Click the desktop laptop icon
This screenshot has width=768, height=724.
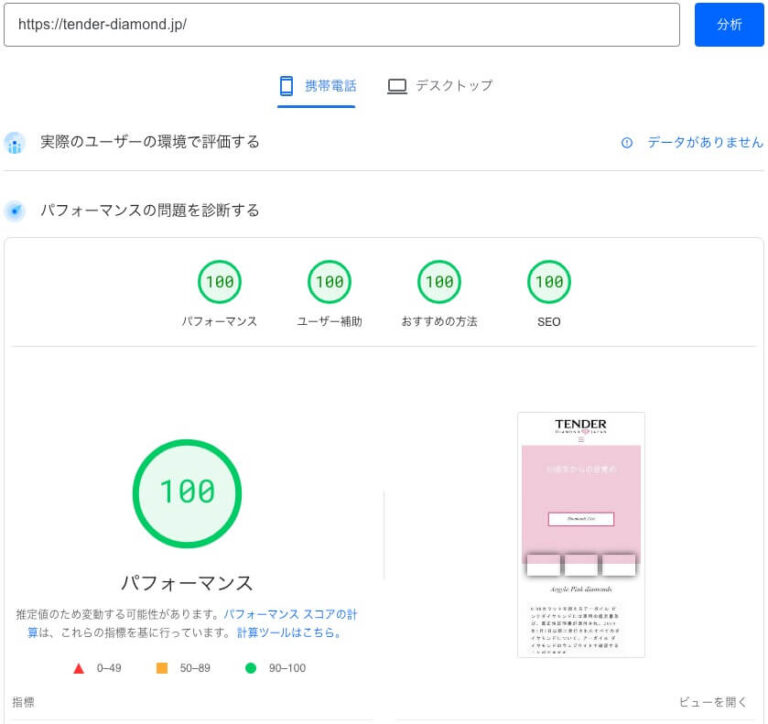coord(397,86)
